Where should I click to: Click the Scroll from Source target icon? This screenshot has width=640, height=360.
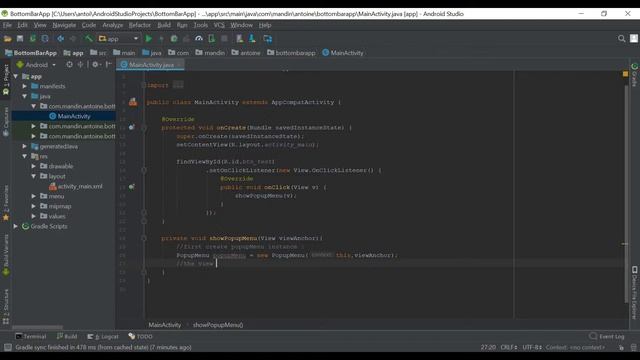[69, 64]
